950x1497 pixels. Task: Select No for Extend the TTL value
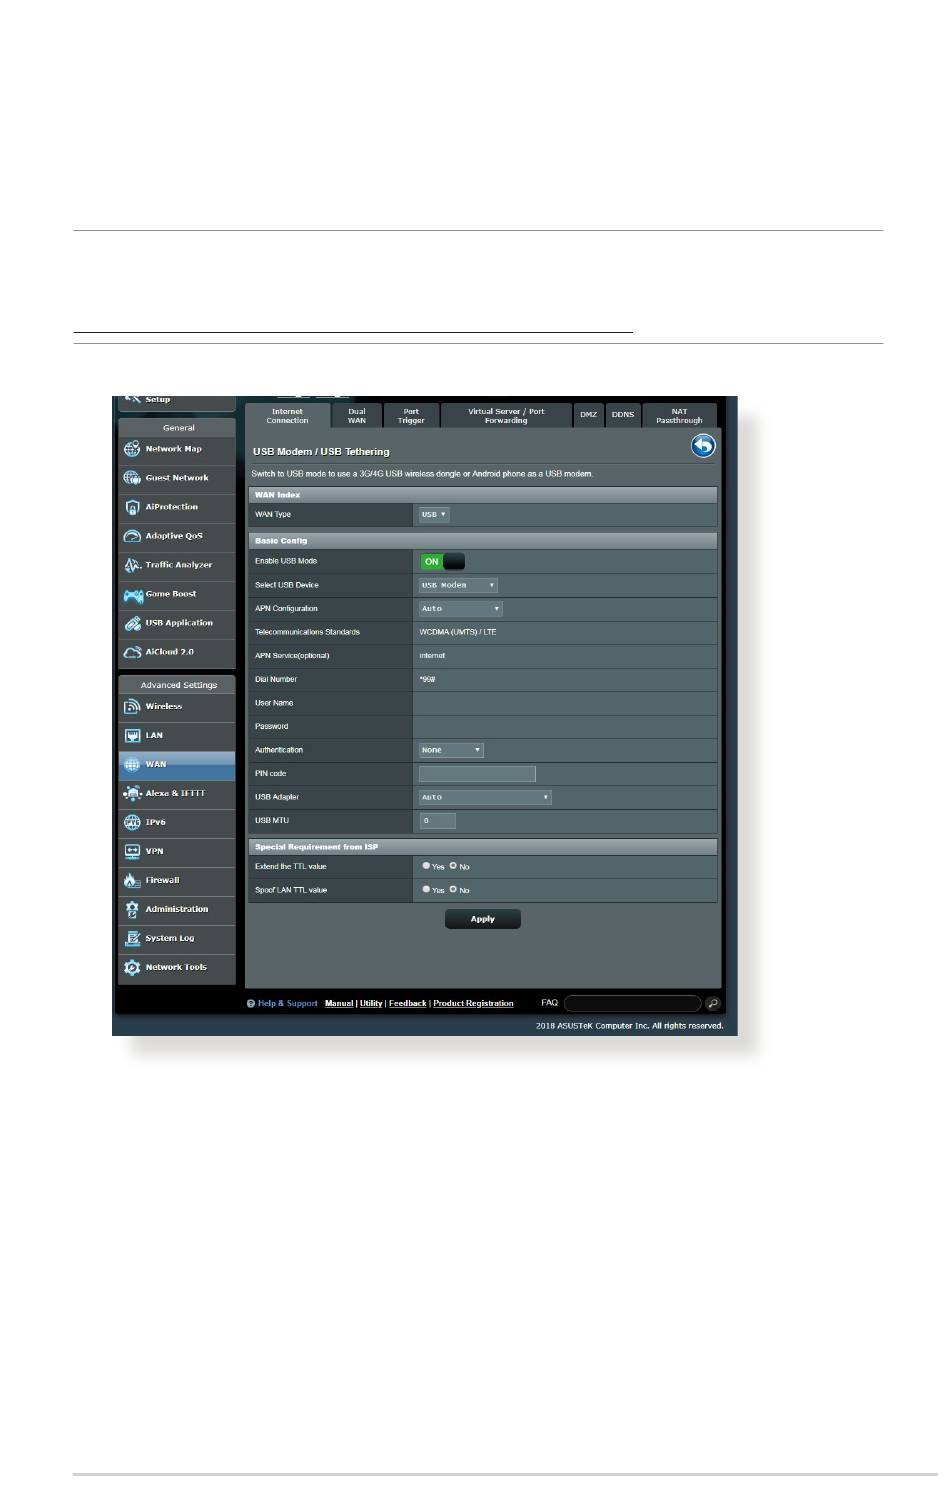pyautogui.click(x=453, y=866)
